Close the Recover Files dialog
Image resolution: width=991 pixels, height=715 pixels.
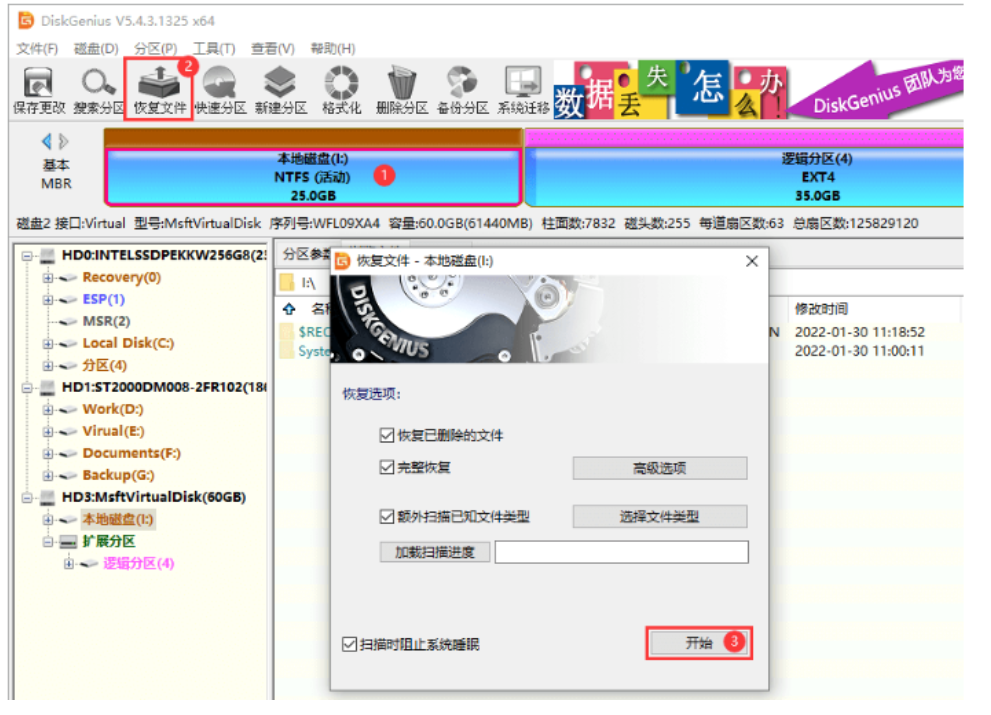pos(751,261)
